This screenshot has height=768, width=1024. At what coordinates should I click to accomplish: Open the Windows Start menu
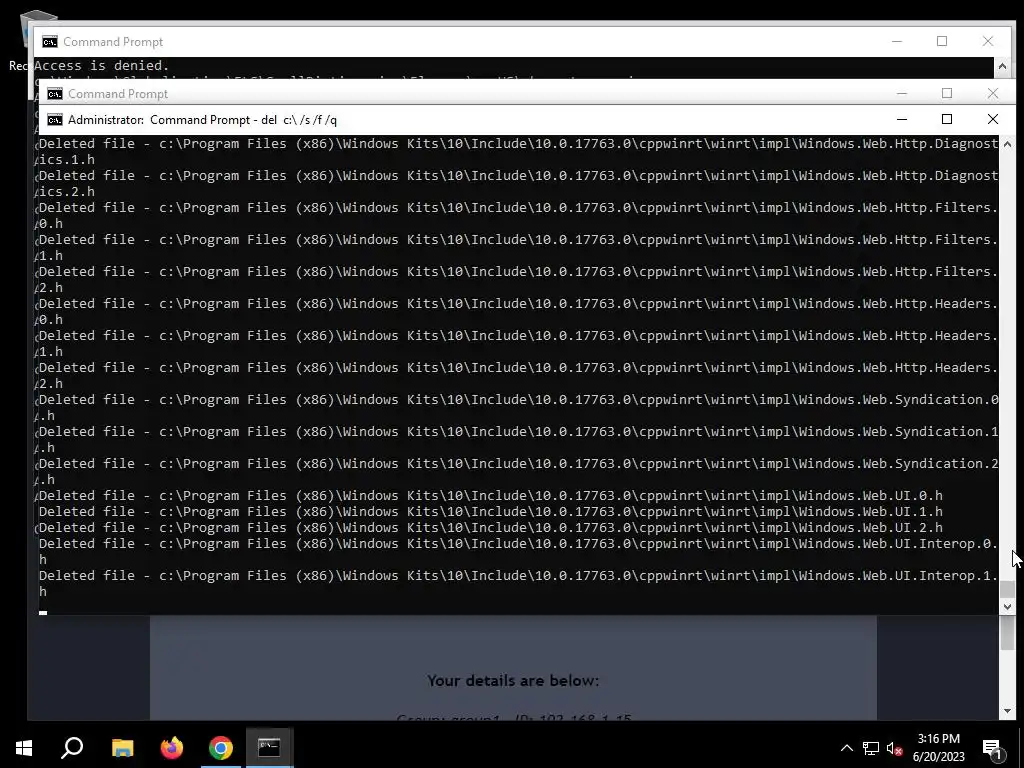24,747
